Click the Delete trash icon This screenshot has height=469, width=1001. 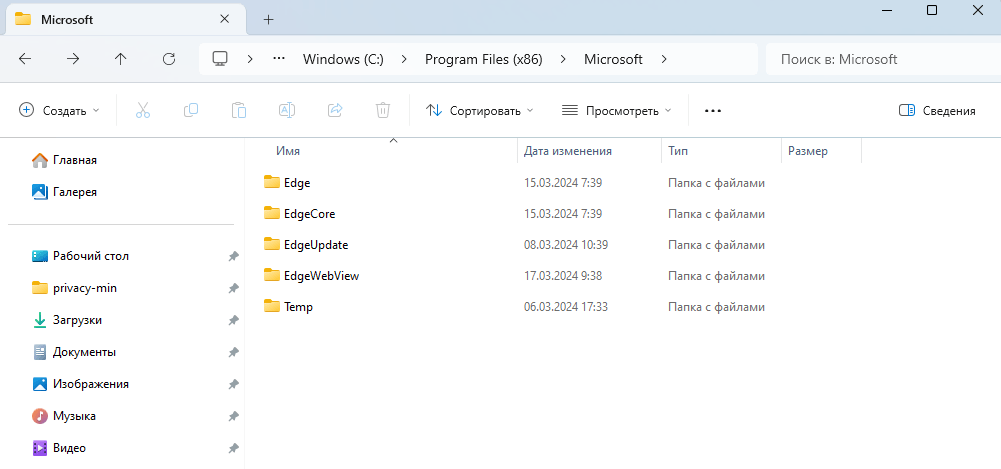[x=382, y=110]
